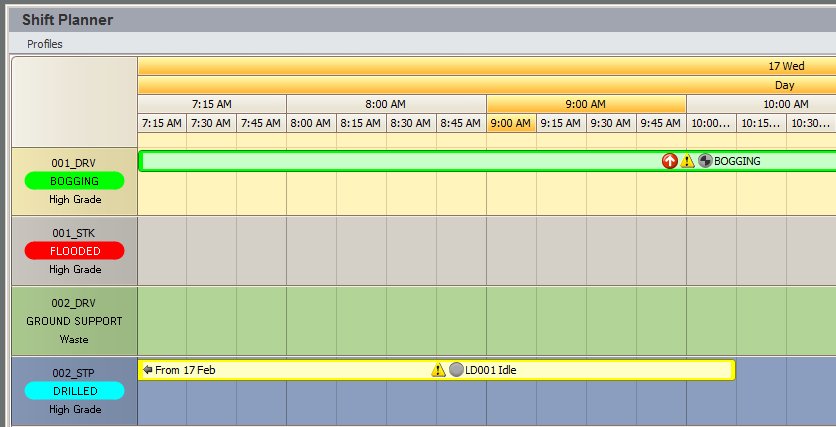The image size is (836, 427).
Task: Click the left arrow icon before From 17 Feb
Action: point(148,370)
